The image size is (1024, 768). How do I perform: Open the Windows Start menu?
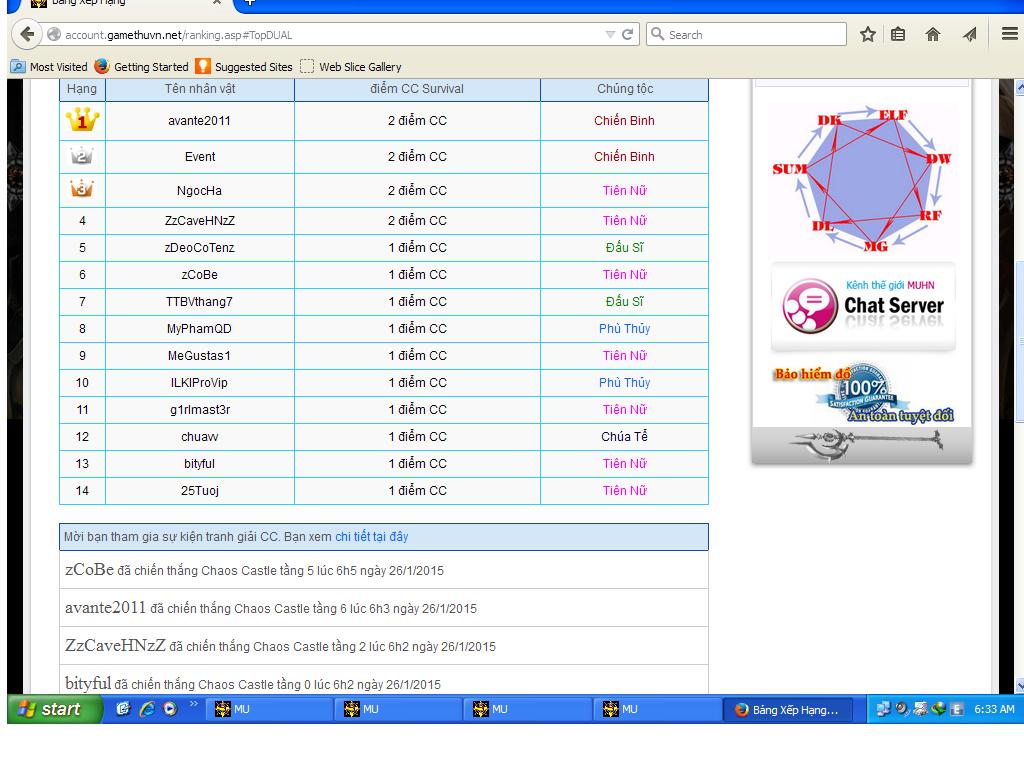[55, 709]
